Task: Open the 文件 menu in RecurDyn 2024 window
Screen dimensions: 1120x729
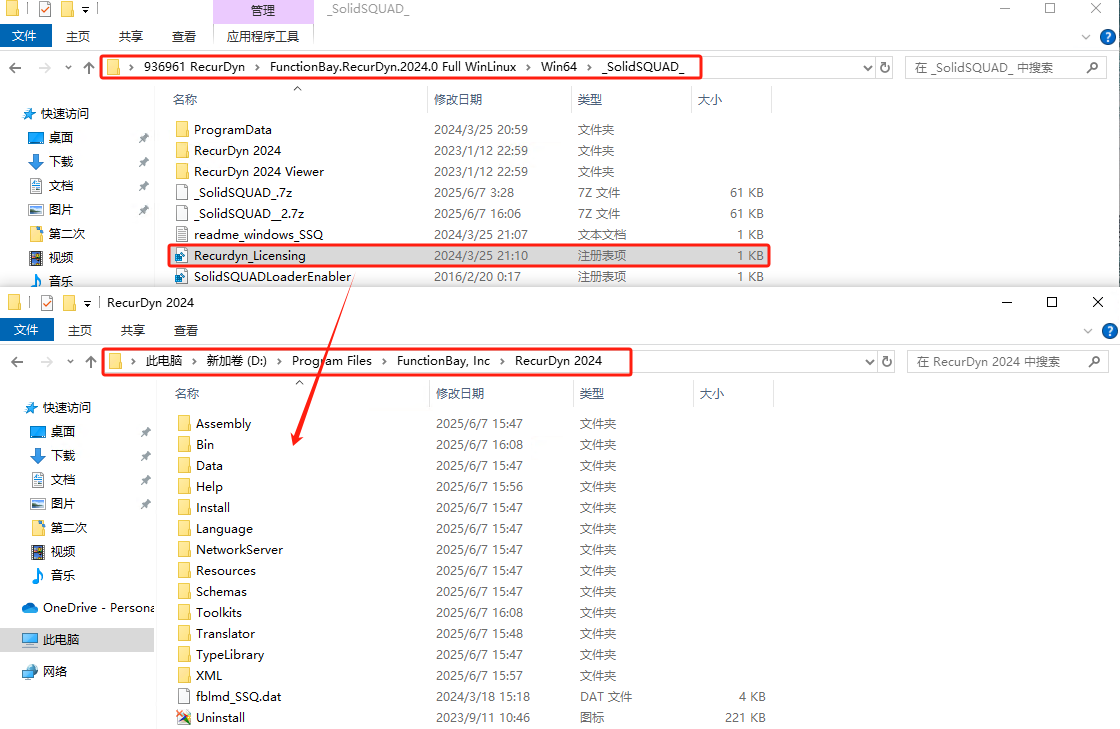Action: click(x=26, y=330)
